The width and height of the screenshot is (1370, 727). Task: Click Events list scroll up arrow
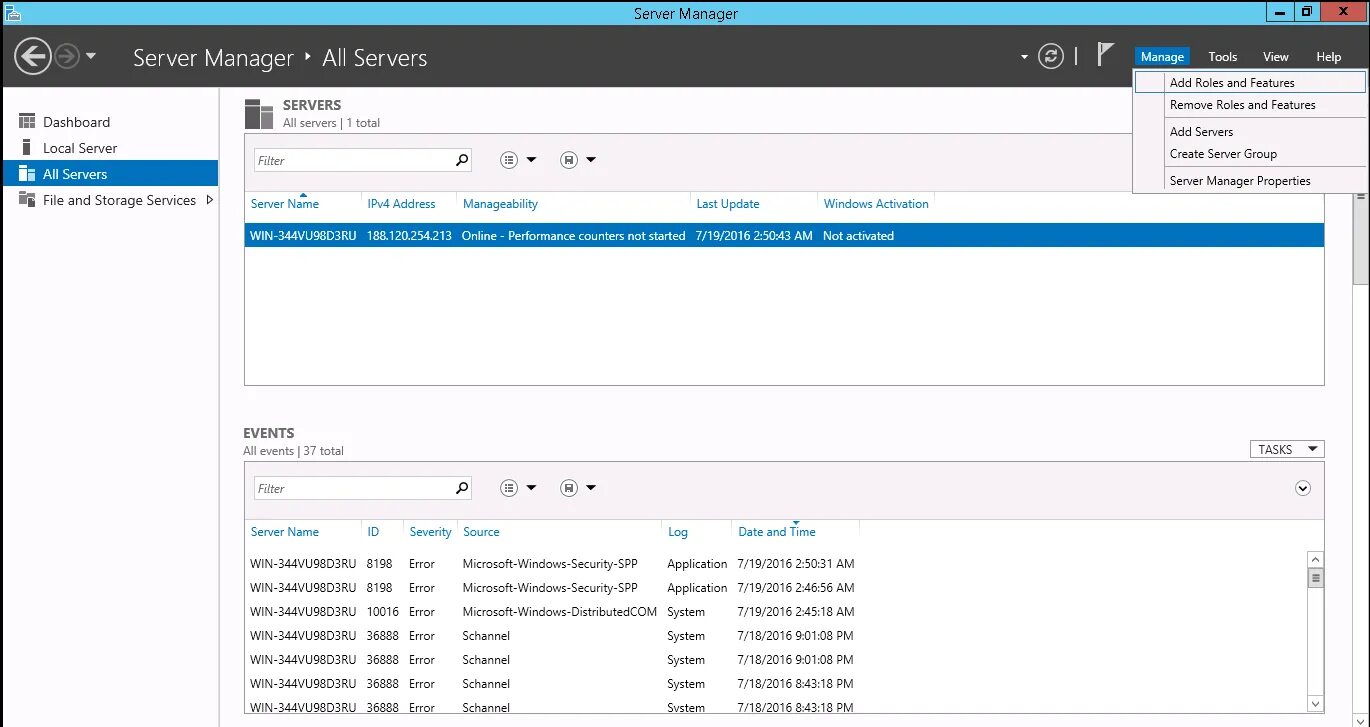coord(1316,560)
